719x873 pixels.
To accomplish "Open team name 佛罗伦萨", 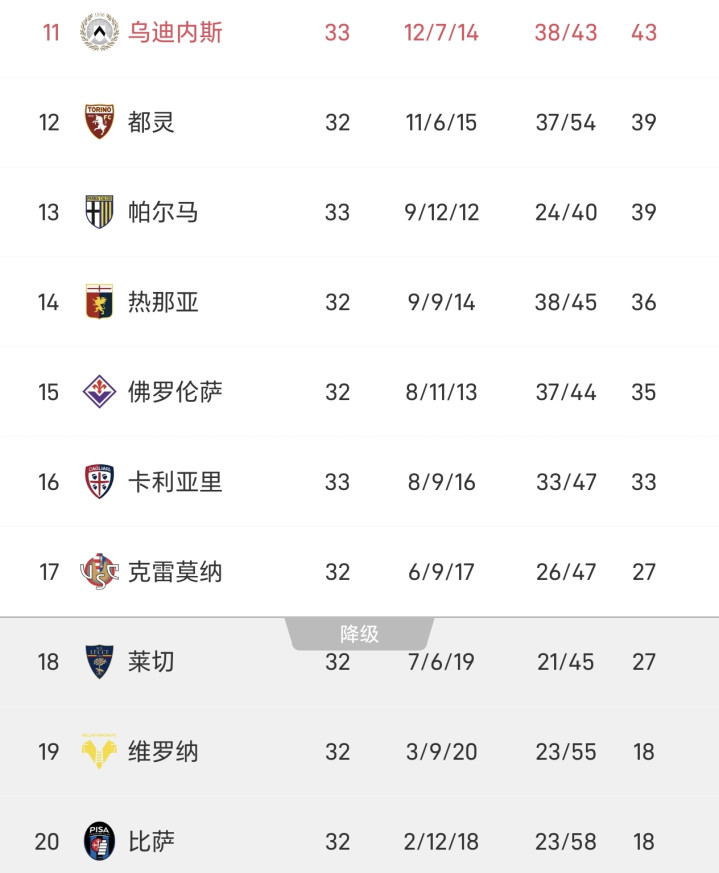I will click(175, 392).
